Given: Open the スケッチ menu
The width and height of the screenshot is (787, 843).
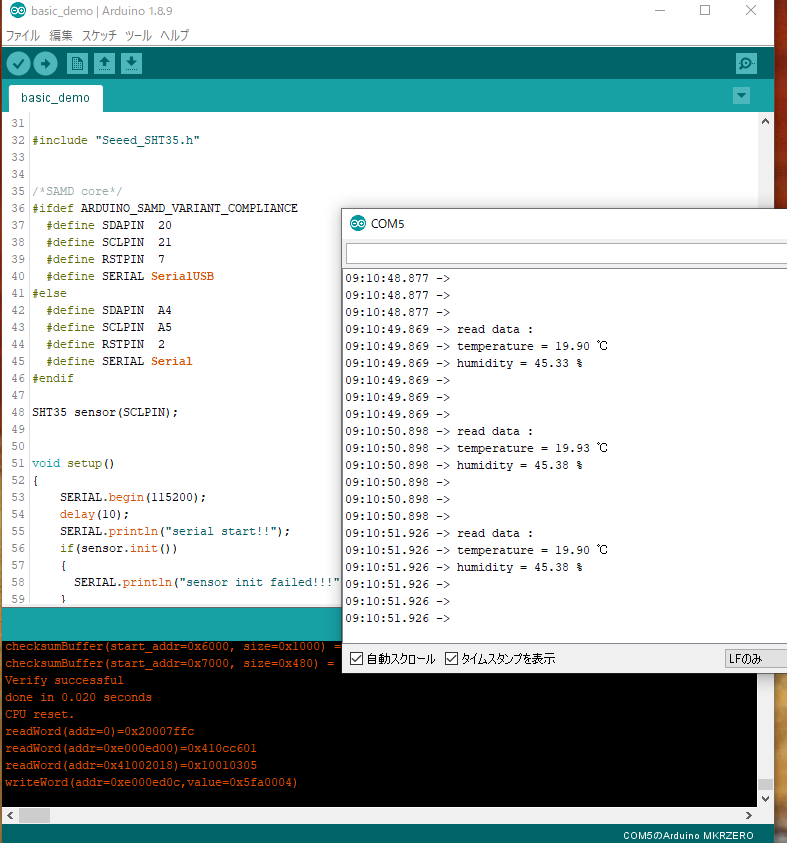Looking at the screenshot, I should tap(99, 35).
